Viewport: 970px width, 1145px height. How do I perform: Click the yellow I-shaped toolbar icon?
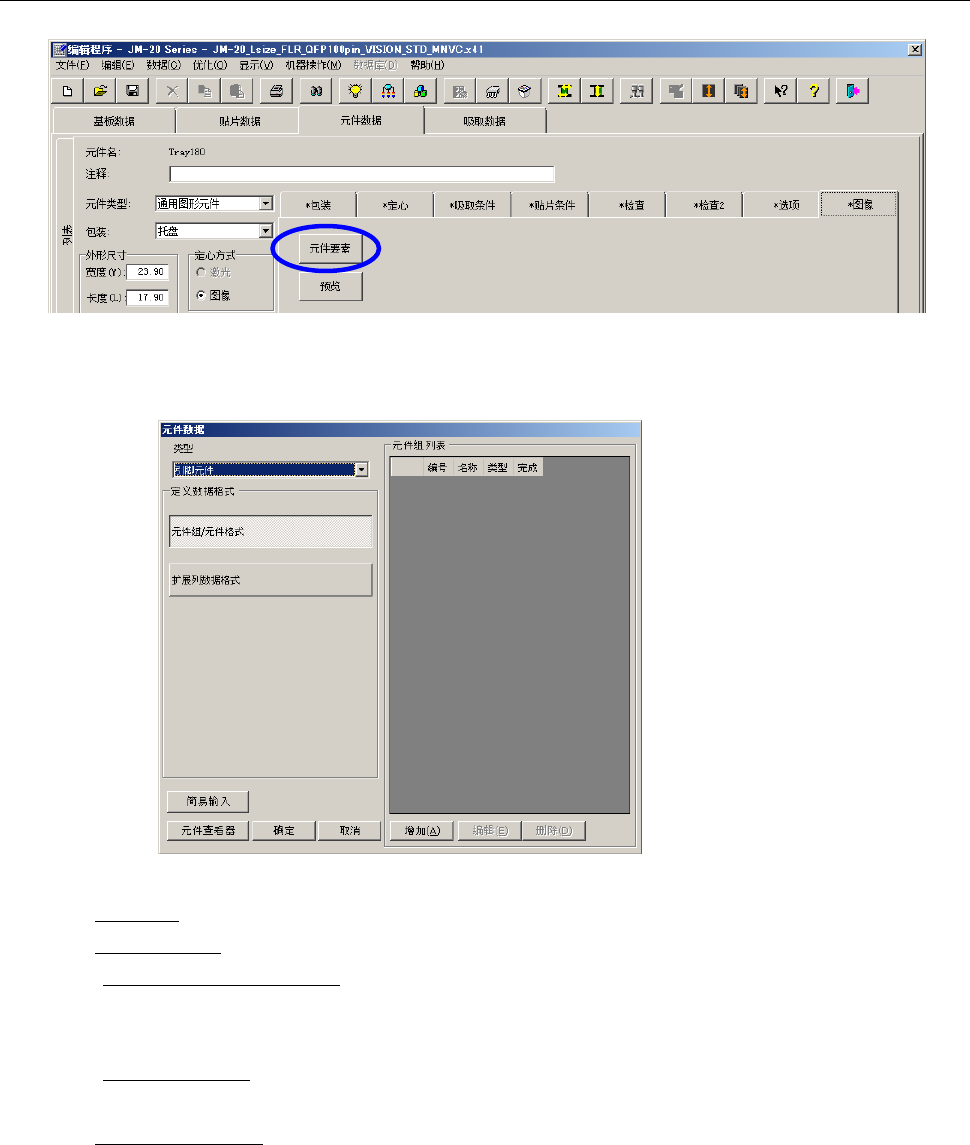tap(597, 91)
